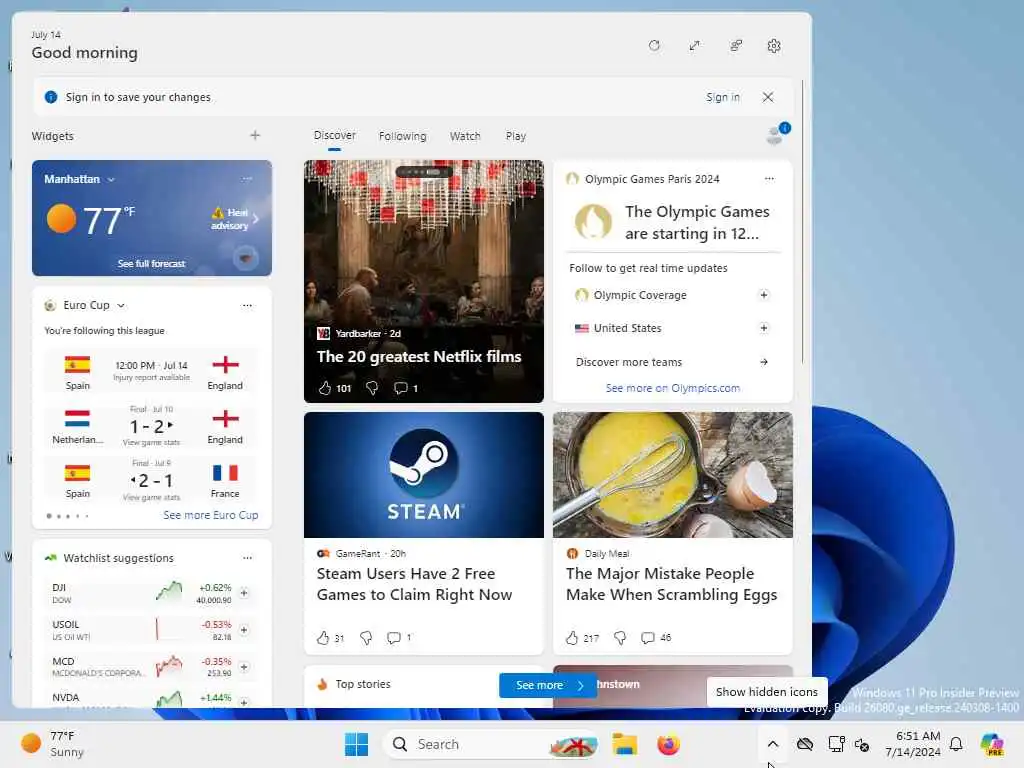Viewport: 1024px width, 768px height.
Task: Refresh the widgets feed
Action: click(x=654, y=46)
